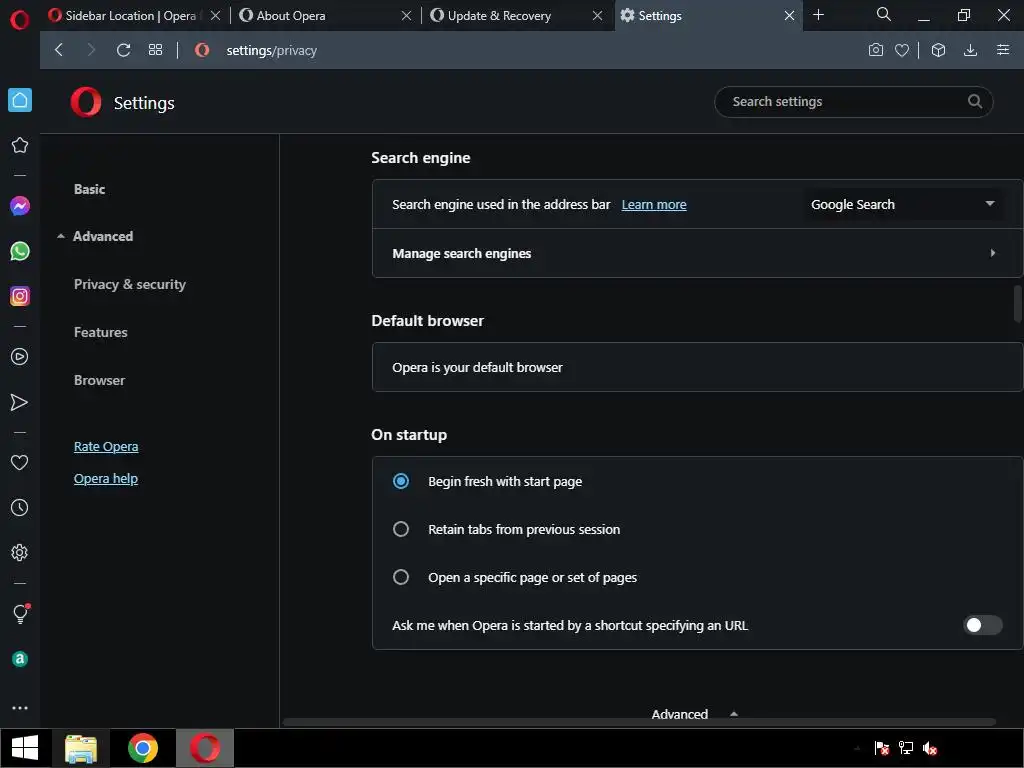Open Basic settings section
Viewport: 1024px width, 768px height.
coord(89,189)
